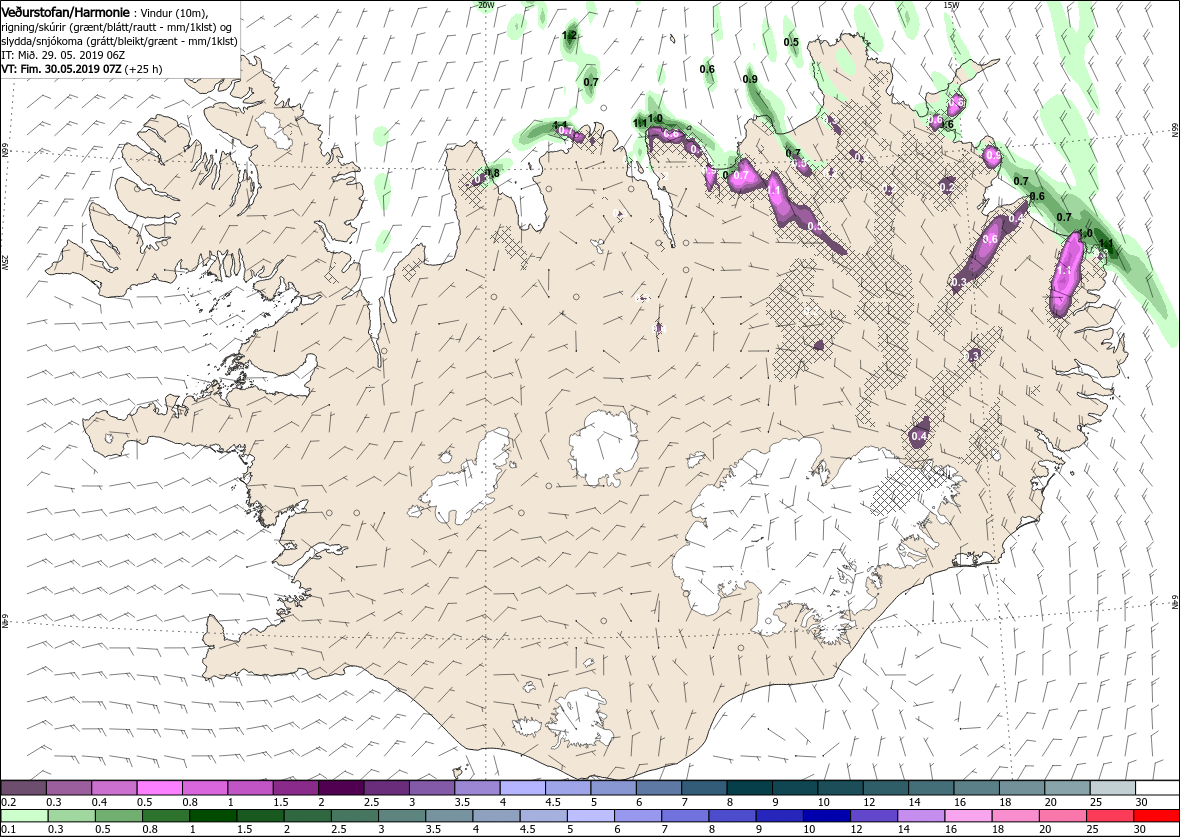Click the 1.2 precipitation value on map
1180x837 pixels.
pos(570,35)
